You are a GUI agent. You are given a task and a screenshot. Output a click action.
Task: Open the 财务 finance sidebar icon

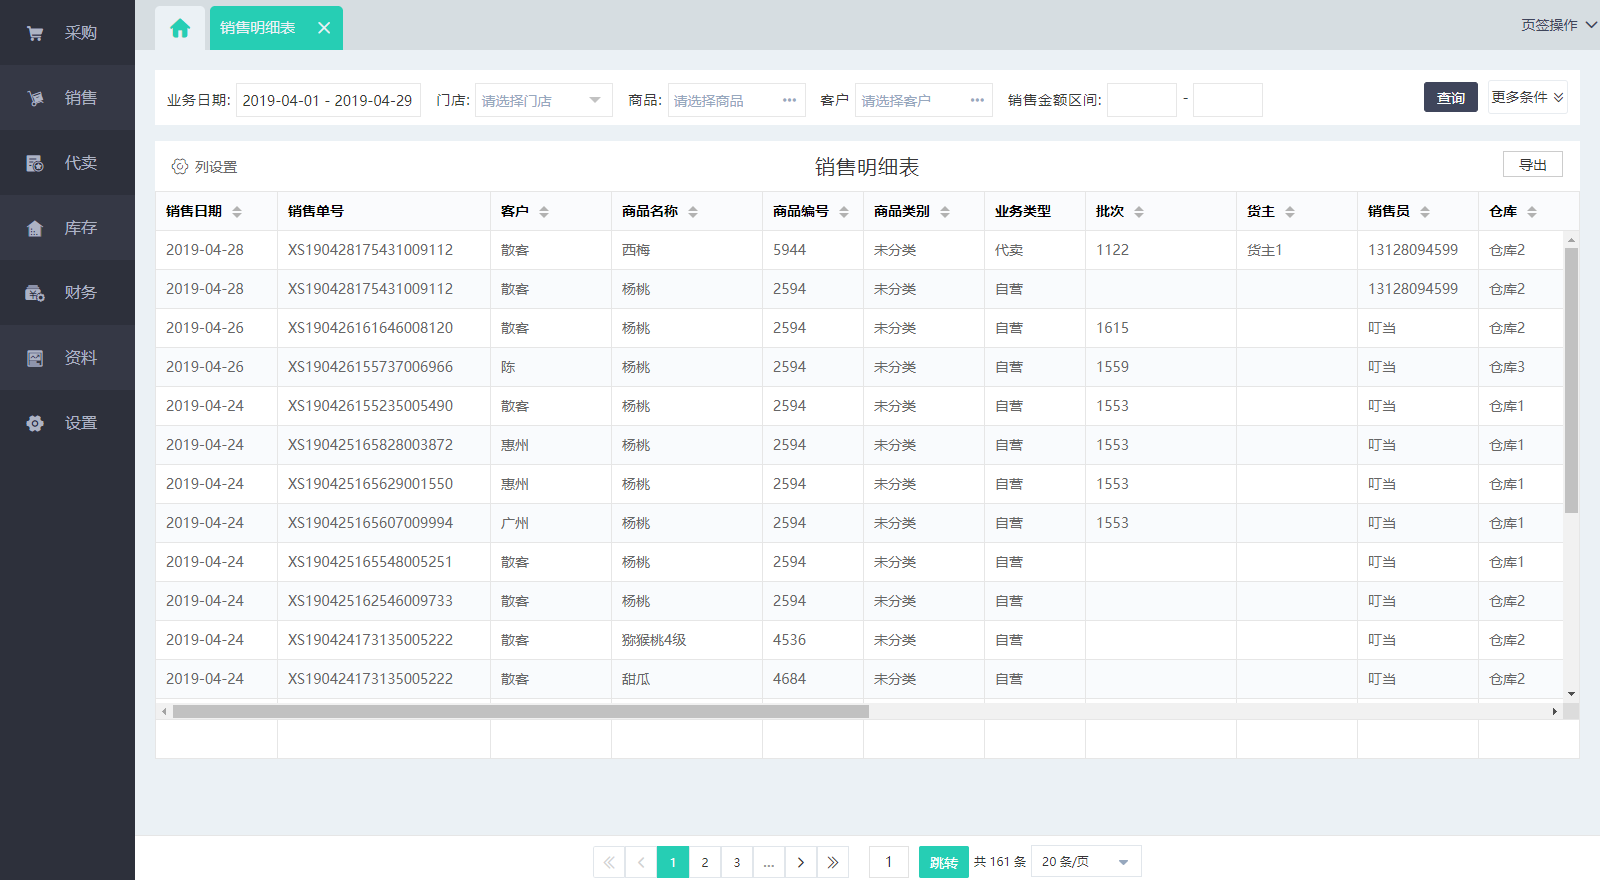tap(35, 293)
